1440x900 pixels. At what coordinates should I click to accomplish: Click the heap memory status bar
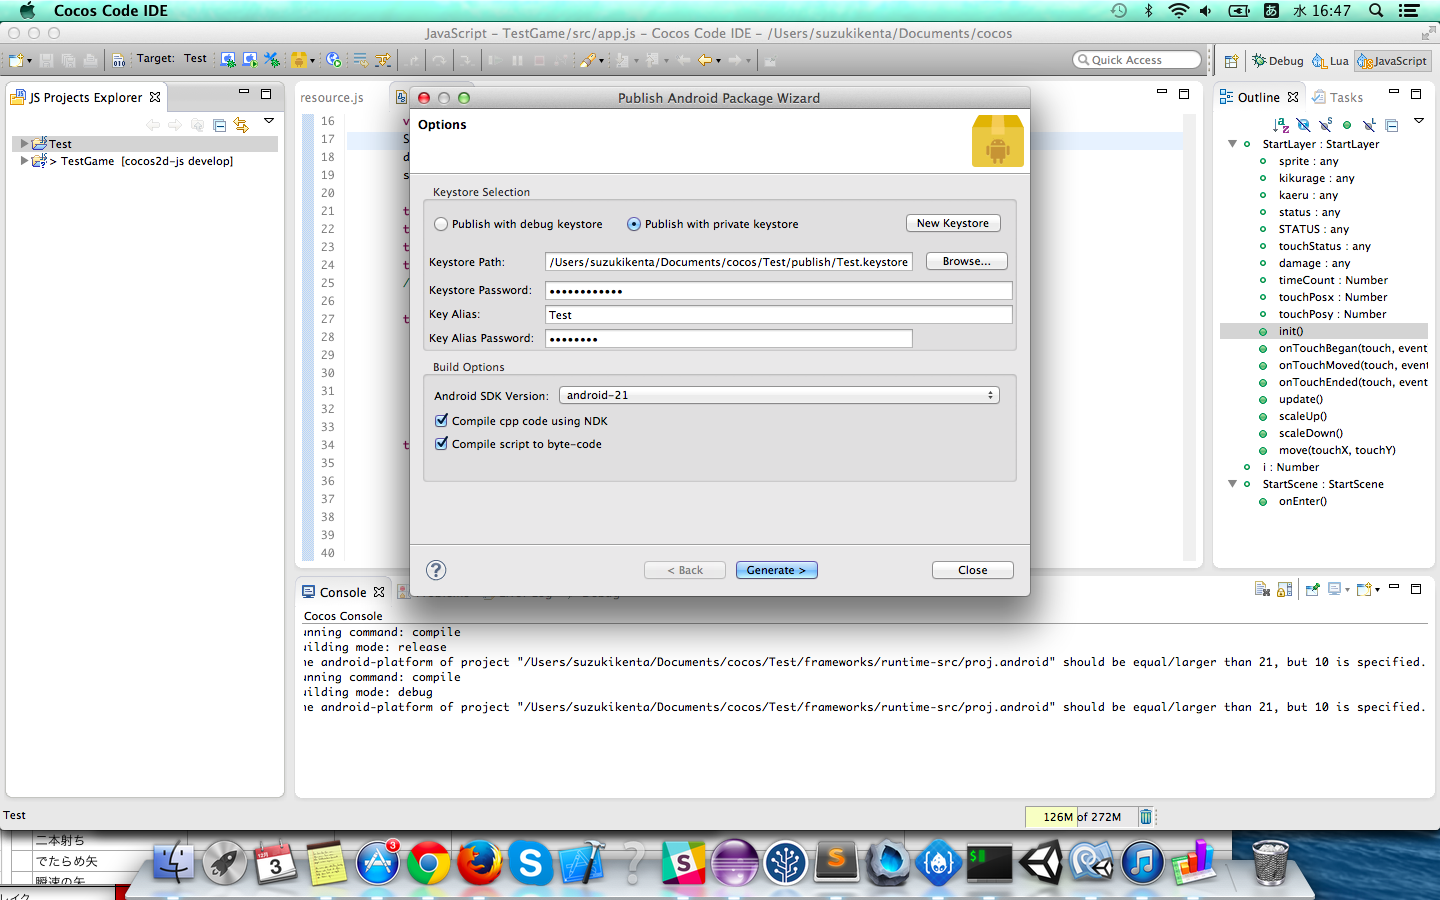[1081, 817]
